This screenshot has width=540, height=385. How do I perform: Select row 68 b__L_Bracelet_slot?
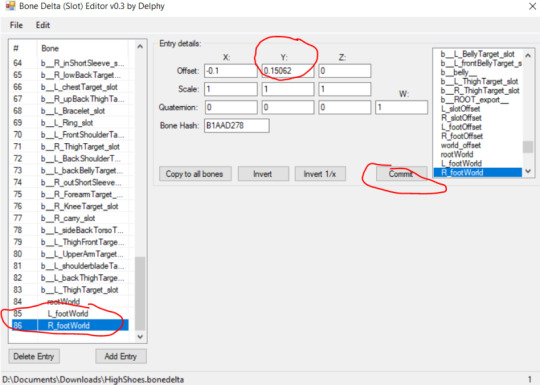click(x=70, y=111)
